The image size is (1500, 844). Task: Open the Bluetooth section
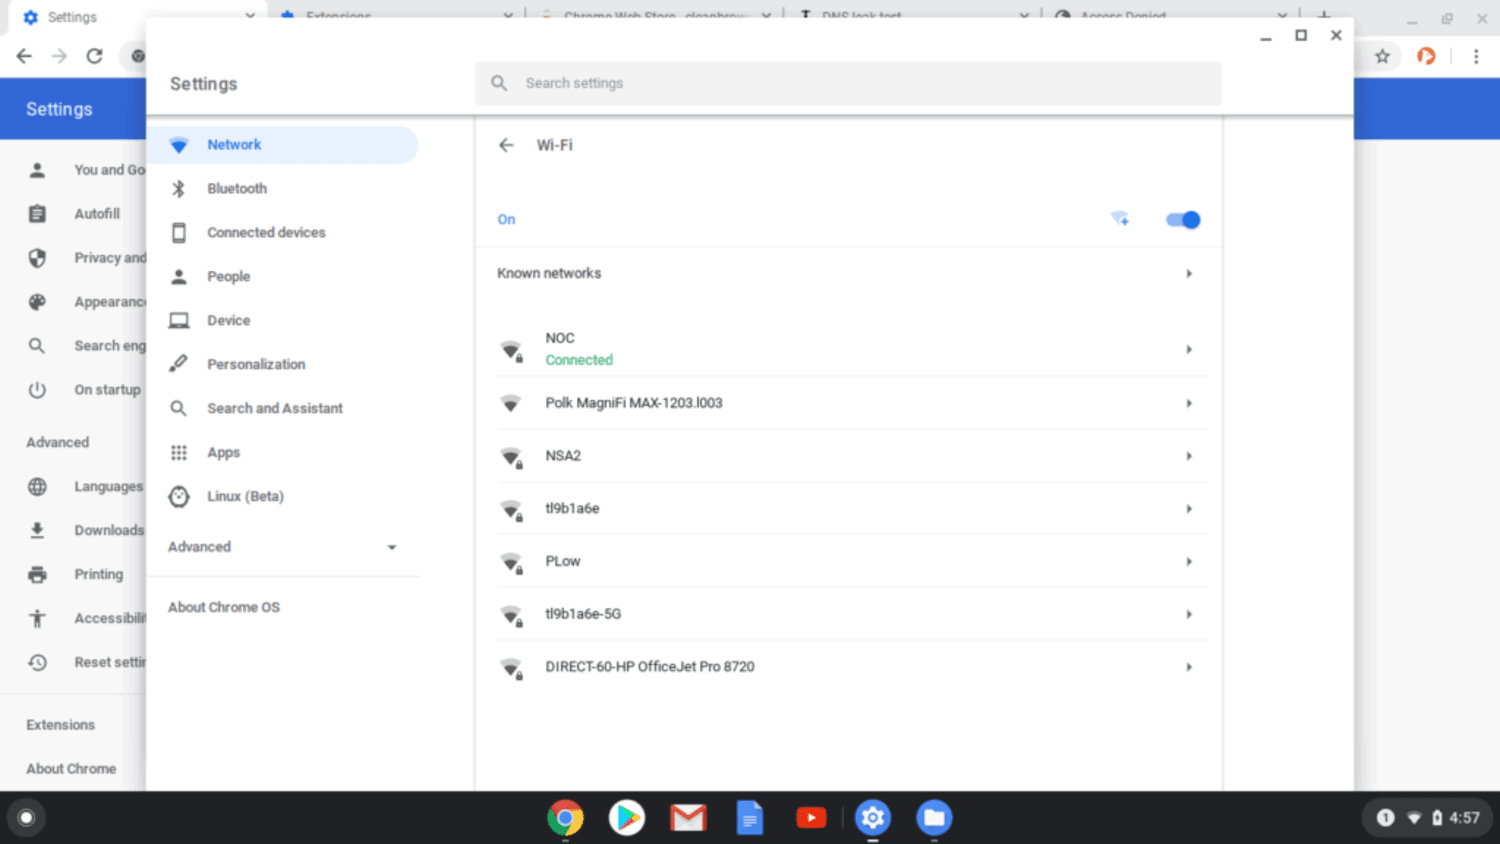(x=283, y=189)
